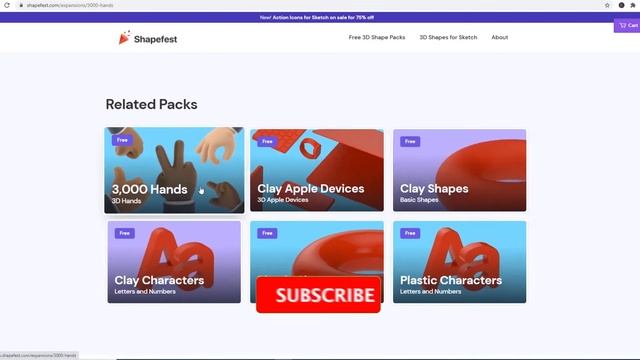Reload the page with the browser refresh icon
The width and height of the screenshot is (640, 360).
click(7, 5)
